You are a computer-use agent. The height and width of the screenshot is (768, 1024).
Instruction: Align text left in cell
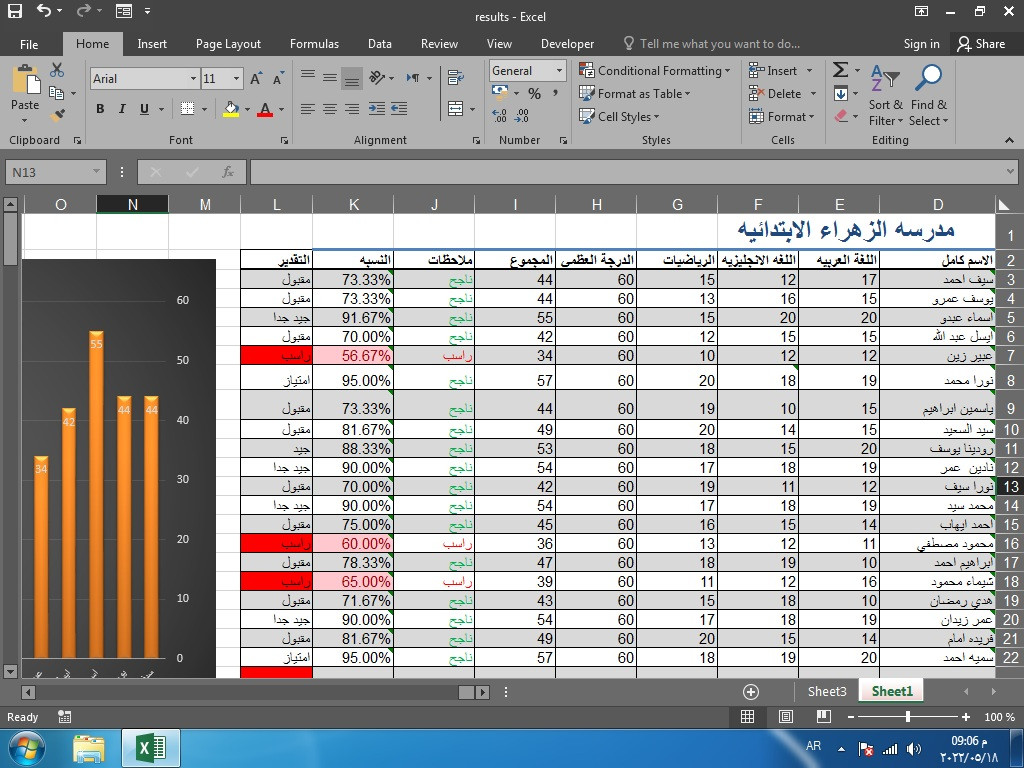tap(308, 108)
